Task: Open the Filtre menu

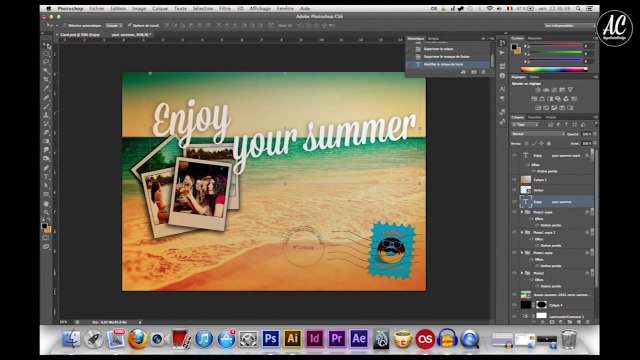Action: [225, 8]
